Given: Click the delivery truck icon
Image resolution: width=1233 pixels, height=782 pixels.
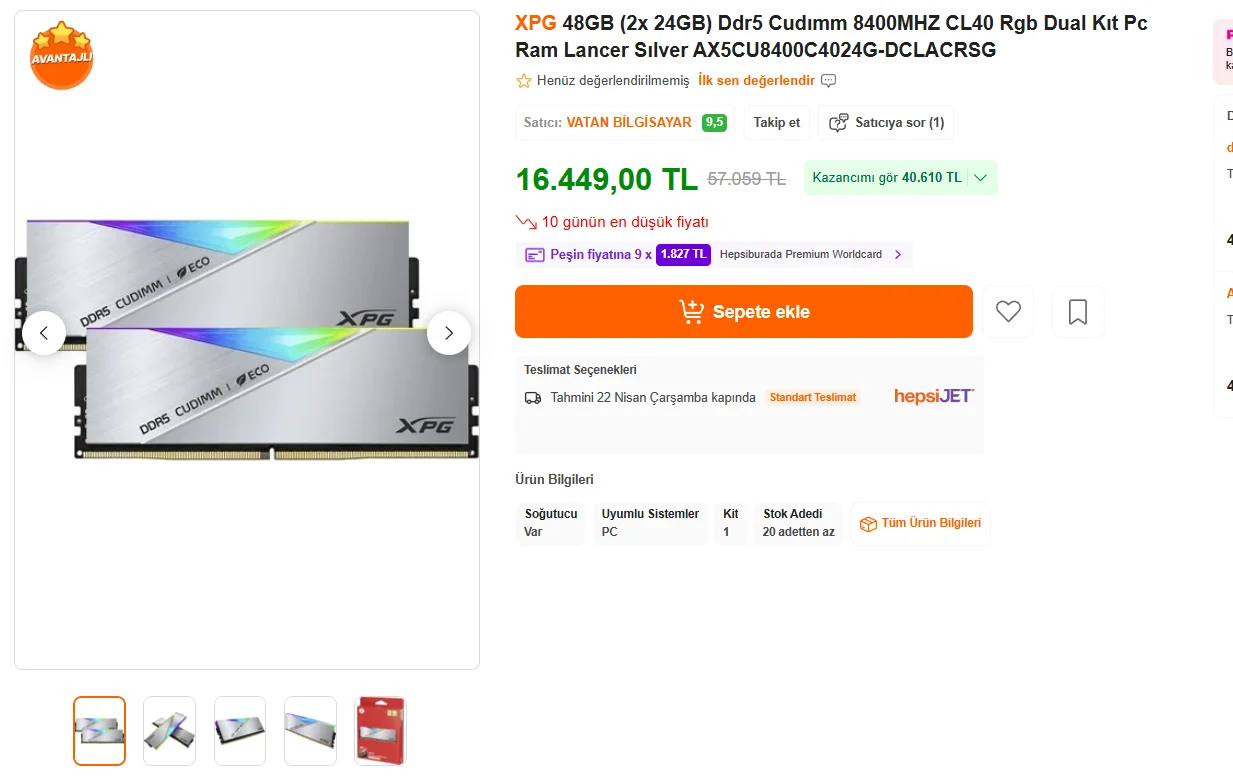Looking at the screenshot, I should (x=533, y=398).
